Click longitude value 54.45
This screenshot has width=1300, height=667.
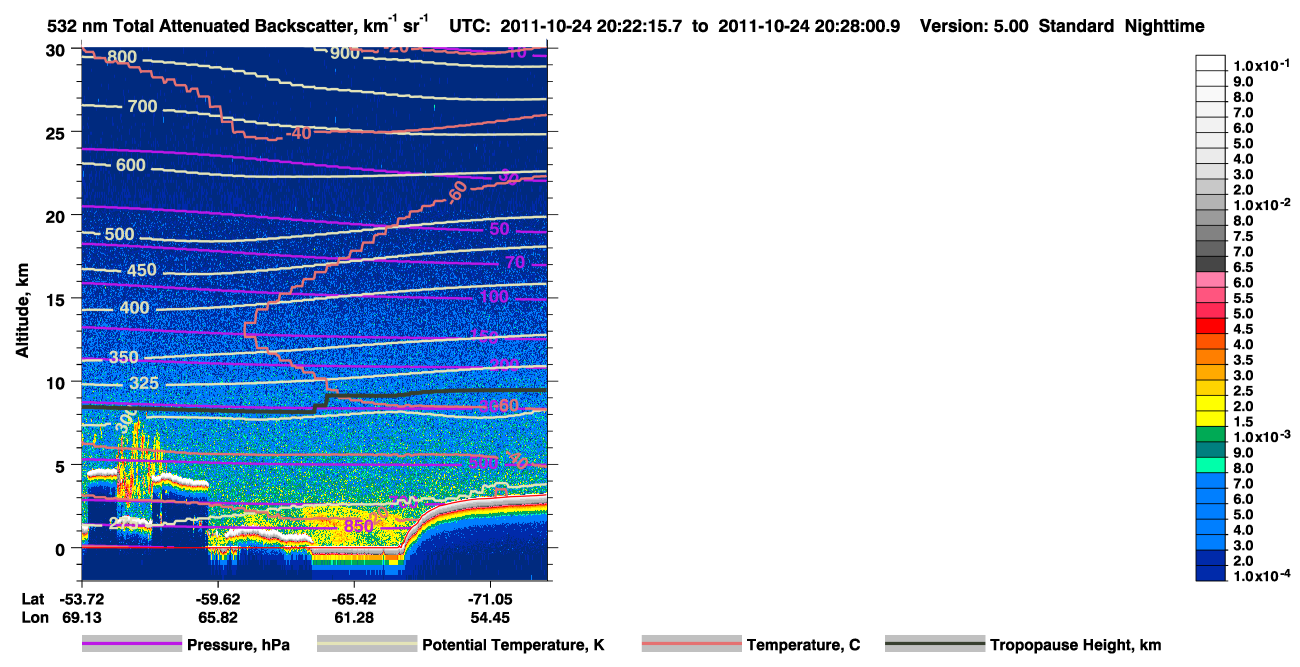pyautogui.click(x=490, y=617)
